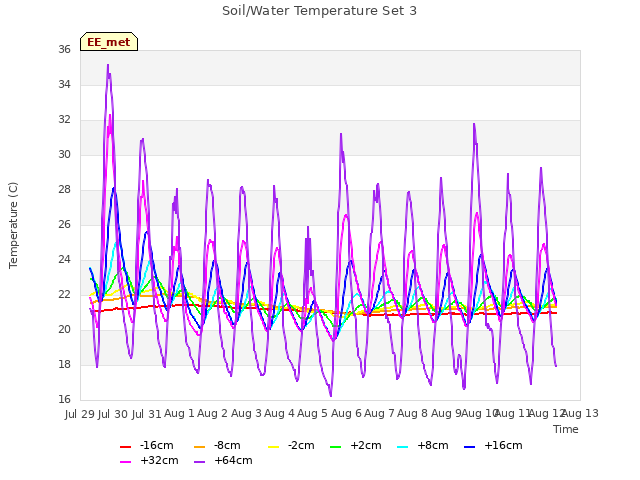640x480 pixels.
Task: Click the green +2cm legend swatch
Action: (x=336, y=447)
